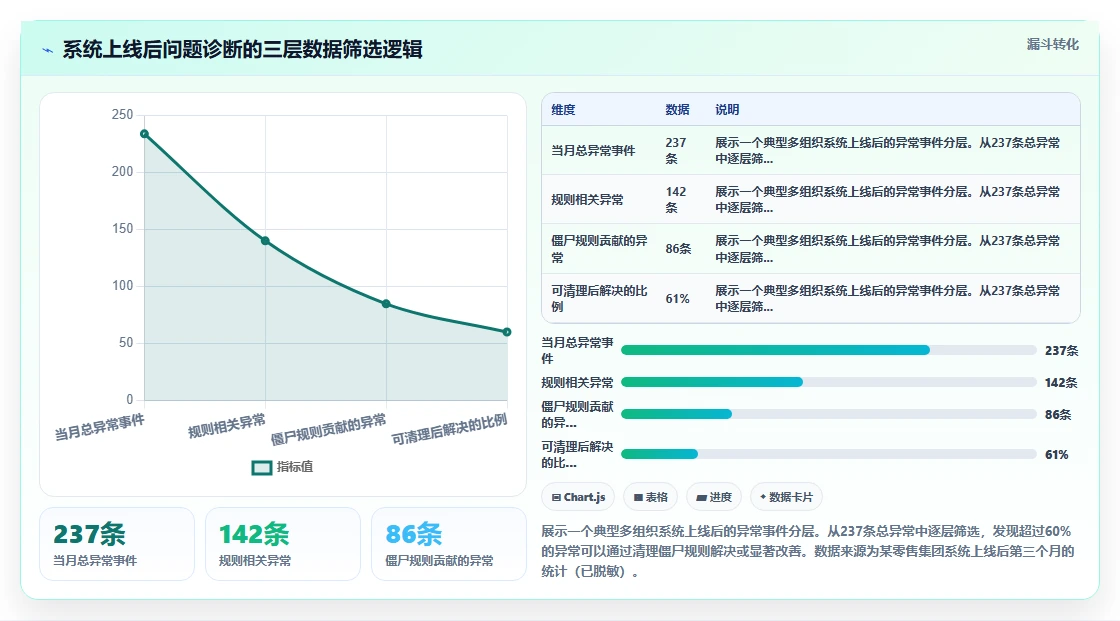Click the 142条 progress bar
Viewport: 1120px width, 621px height.
[829, 382]
